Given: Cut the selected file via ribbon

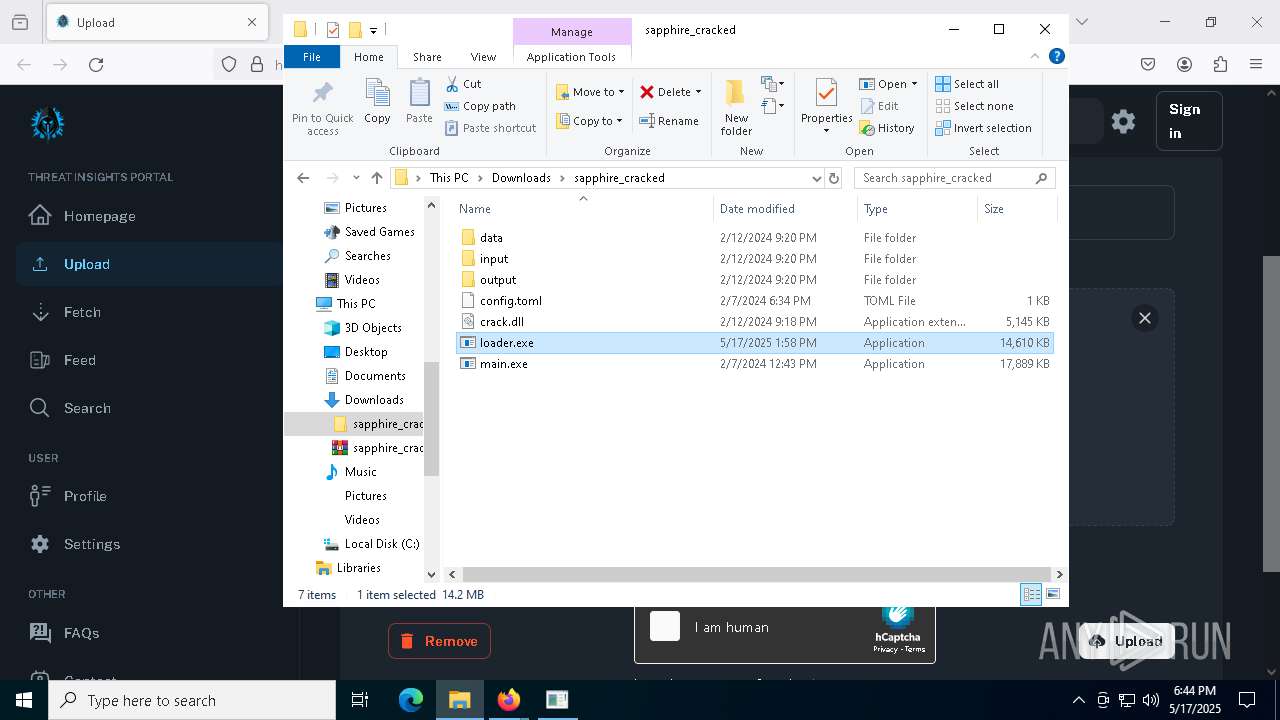Looking at the screenshot, I should (x=463, y=84).
